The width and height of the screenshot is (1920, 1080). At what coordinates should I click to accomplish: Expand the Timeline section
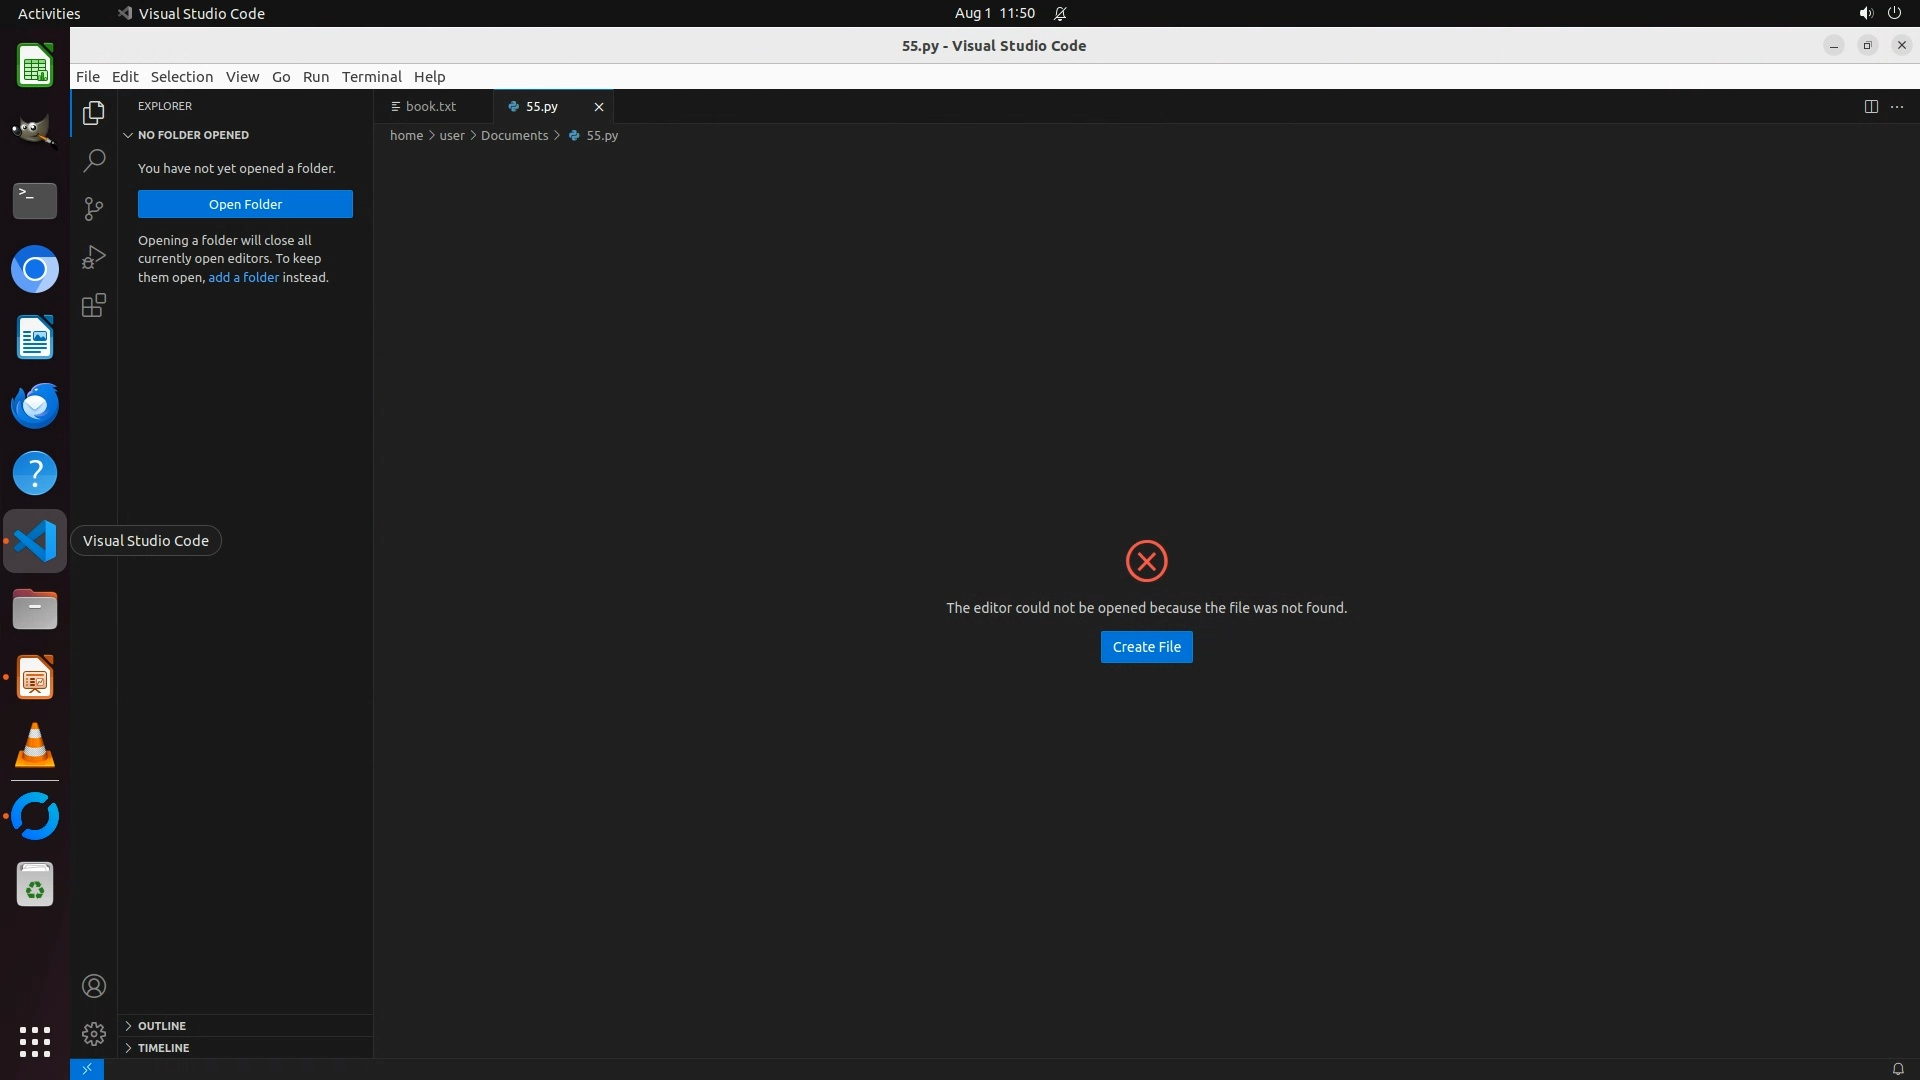pos(163,1048)
